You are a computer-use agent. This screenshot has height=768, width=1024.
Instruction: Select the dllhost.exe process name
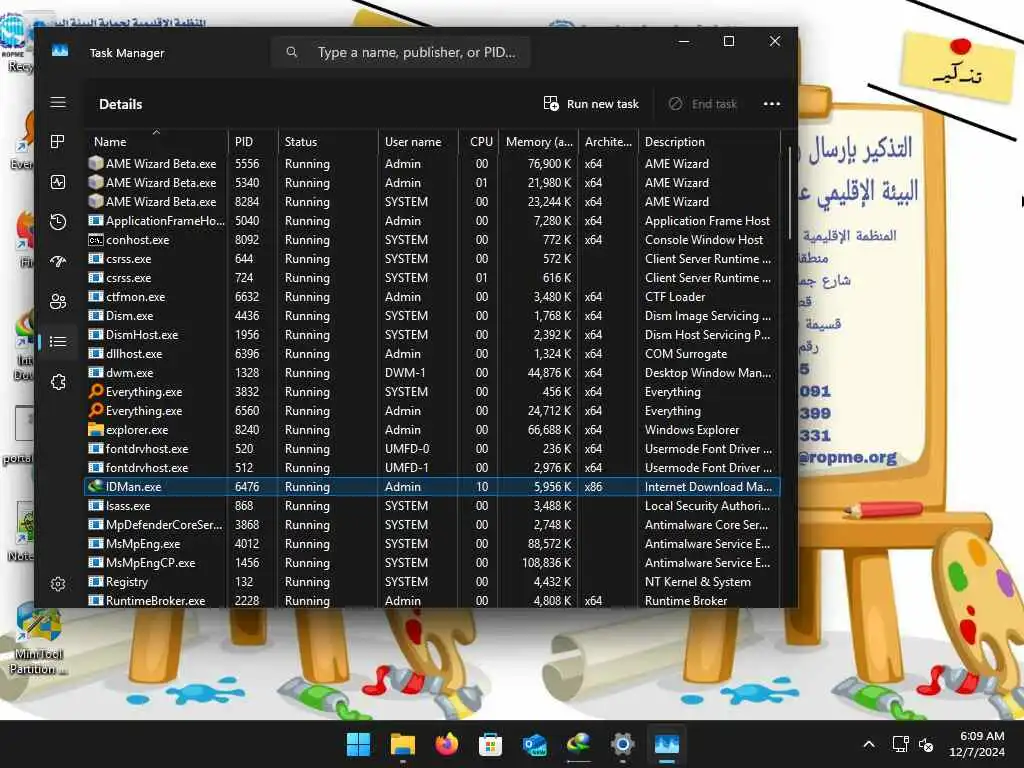pyautogui.click(x=134, y=354)
